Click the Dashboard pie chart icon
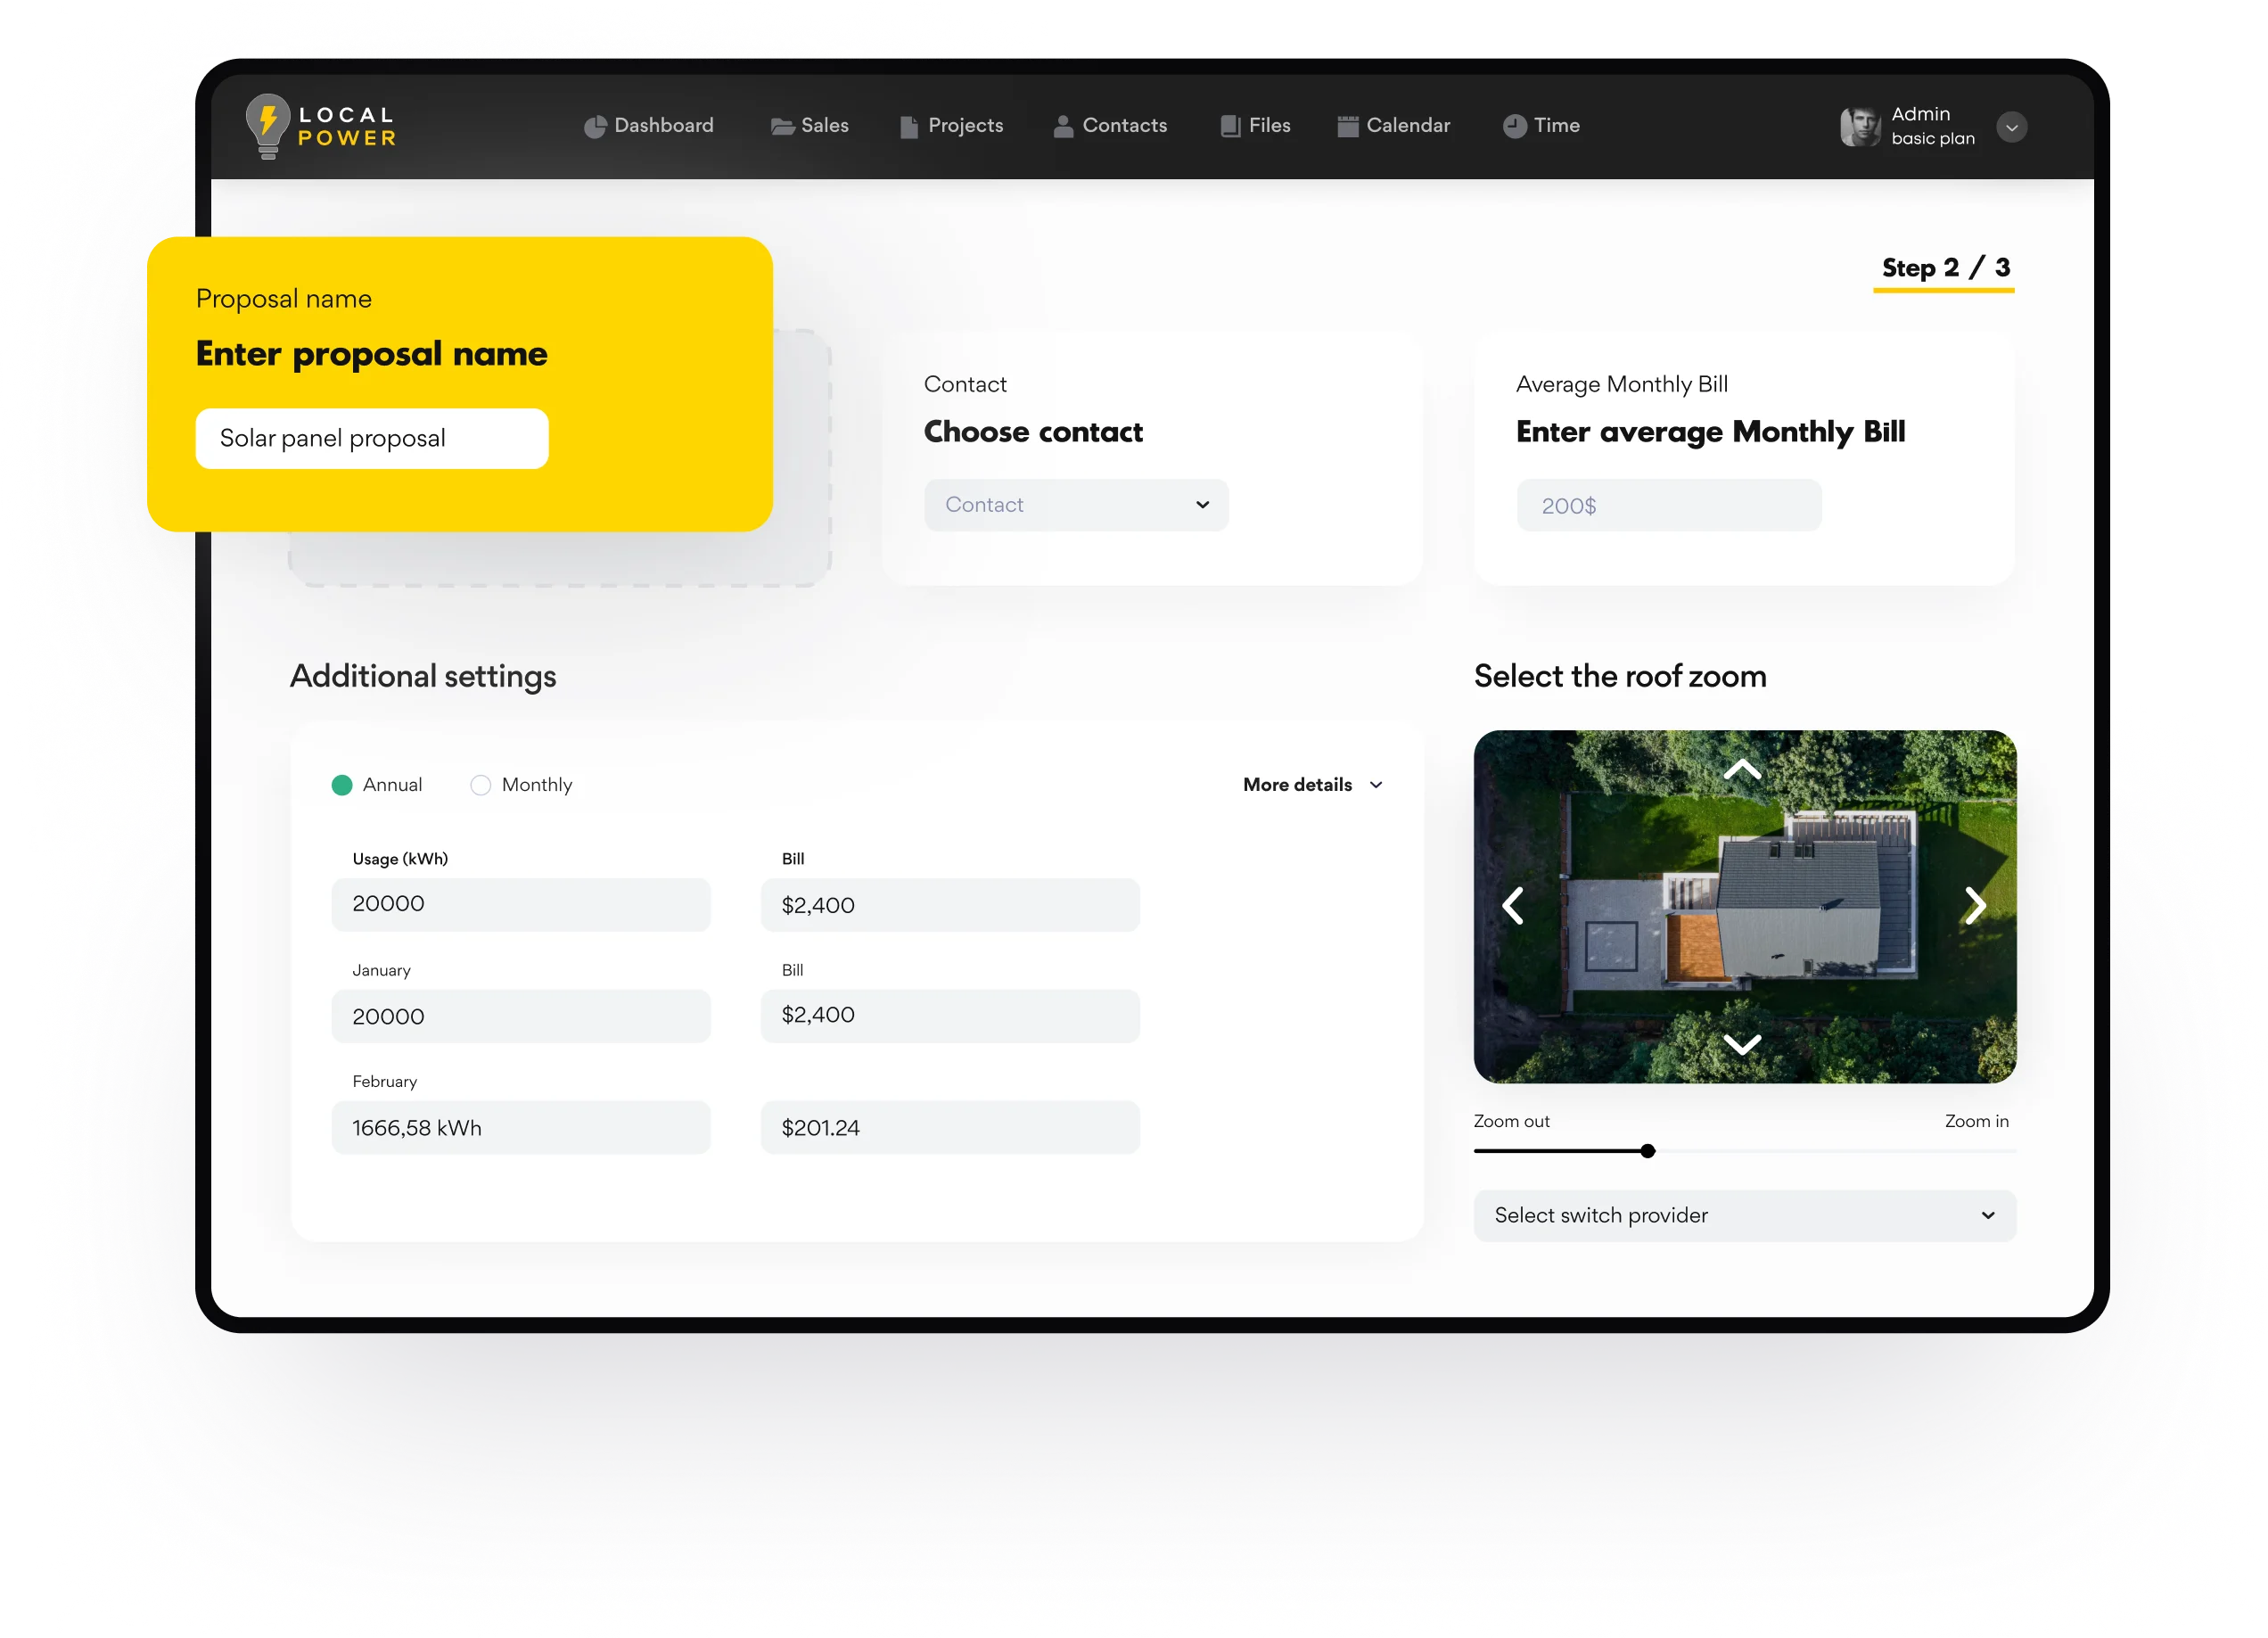This screenshot has height=1638, width=2268. coord(595,126)
